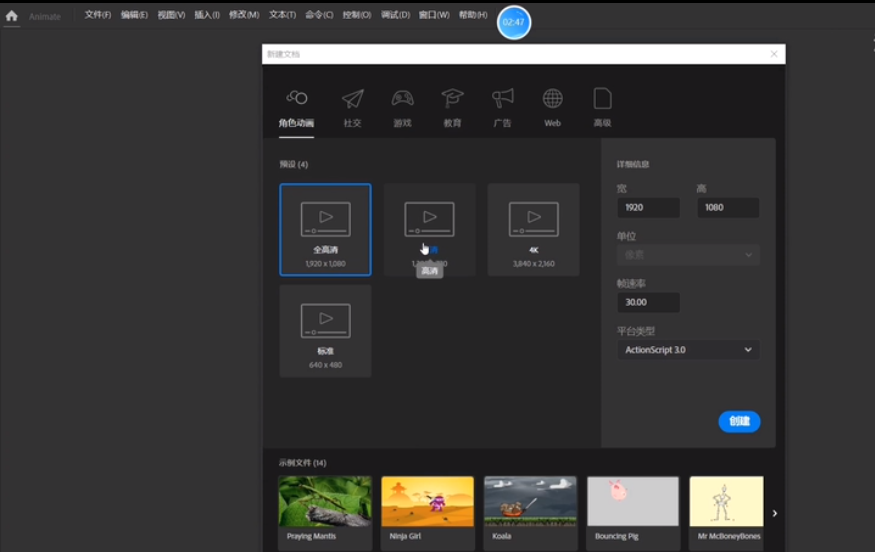Image resolution: width=875 pixels, height=552 pixels.
Task: Open the 视图(V) menu
Action: point(171,15)
